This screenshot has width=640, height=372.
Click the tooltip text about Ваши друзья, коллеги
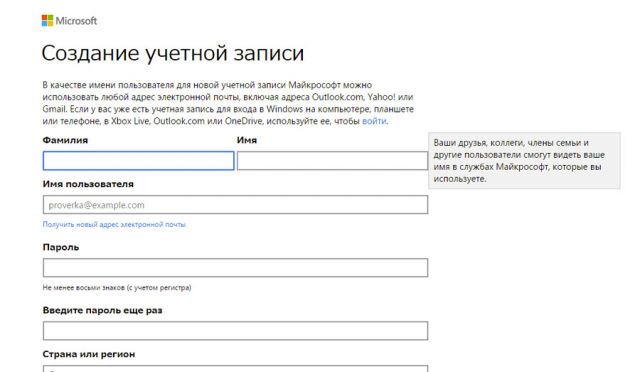point(519,160)
